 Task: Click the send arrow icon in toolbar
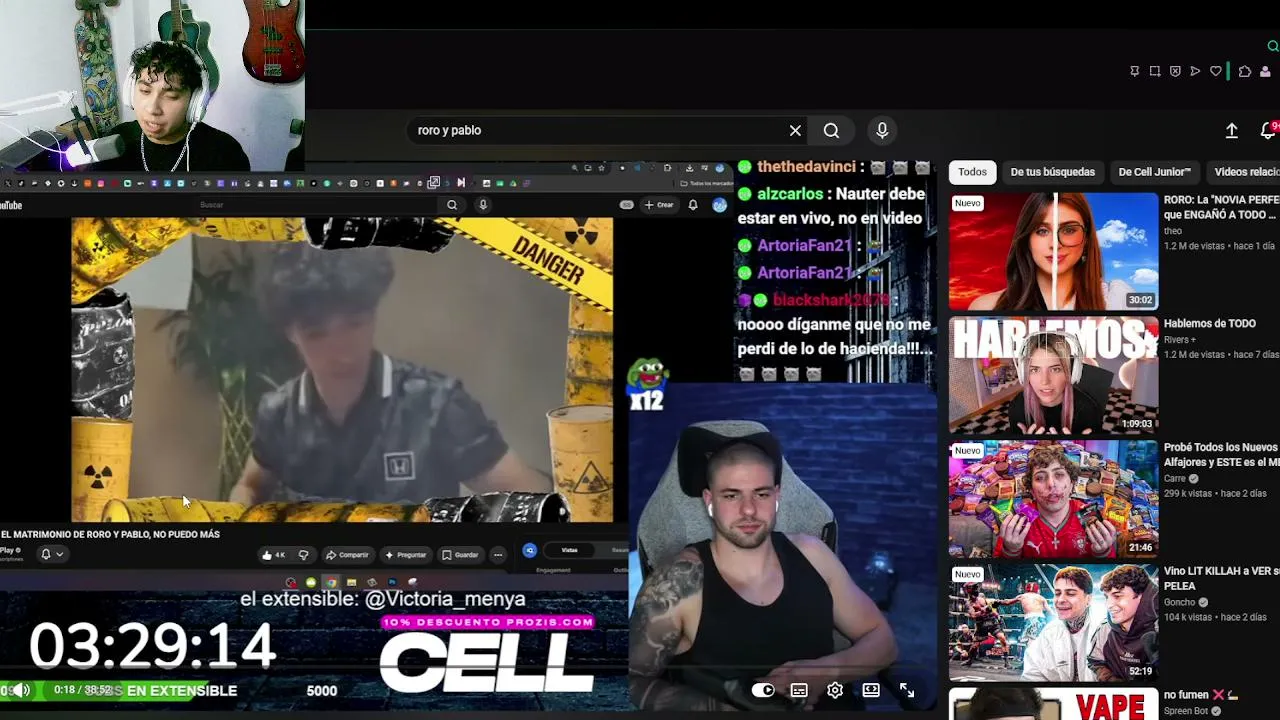pyautogui.click(x=1195, y=71)
